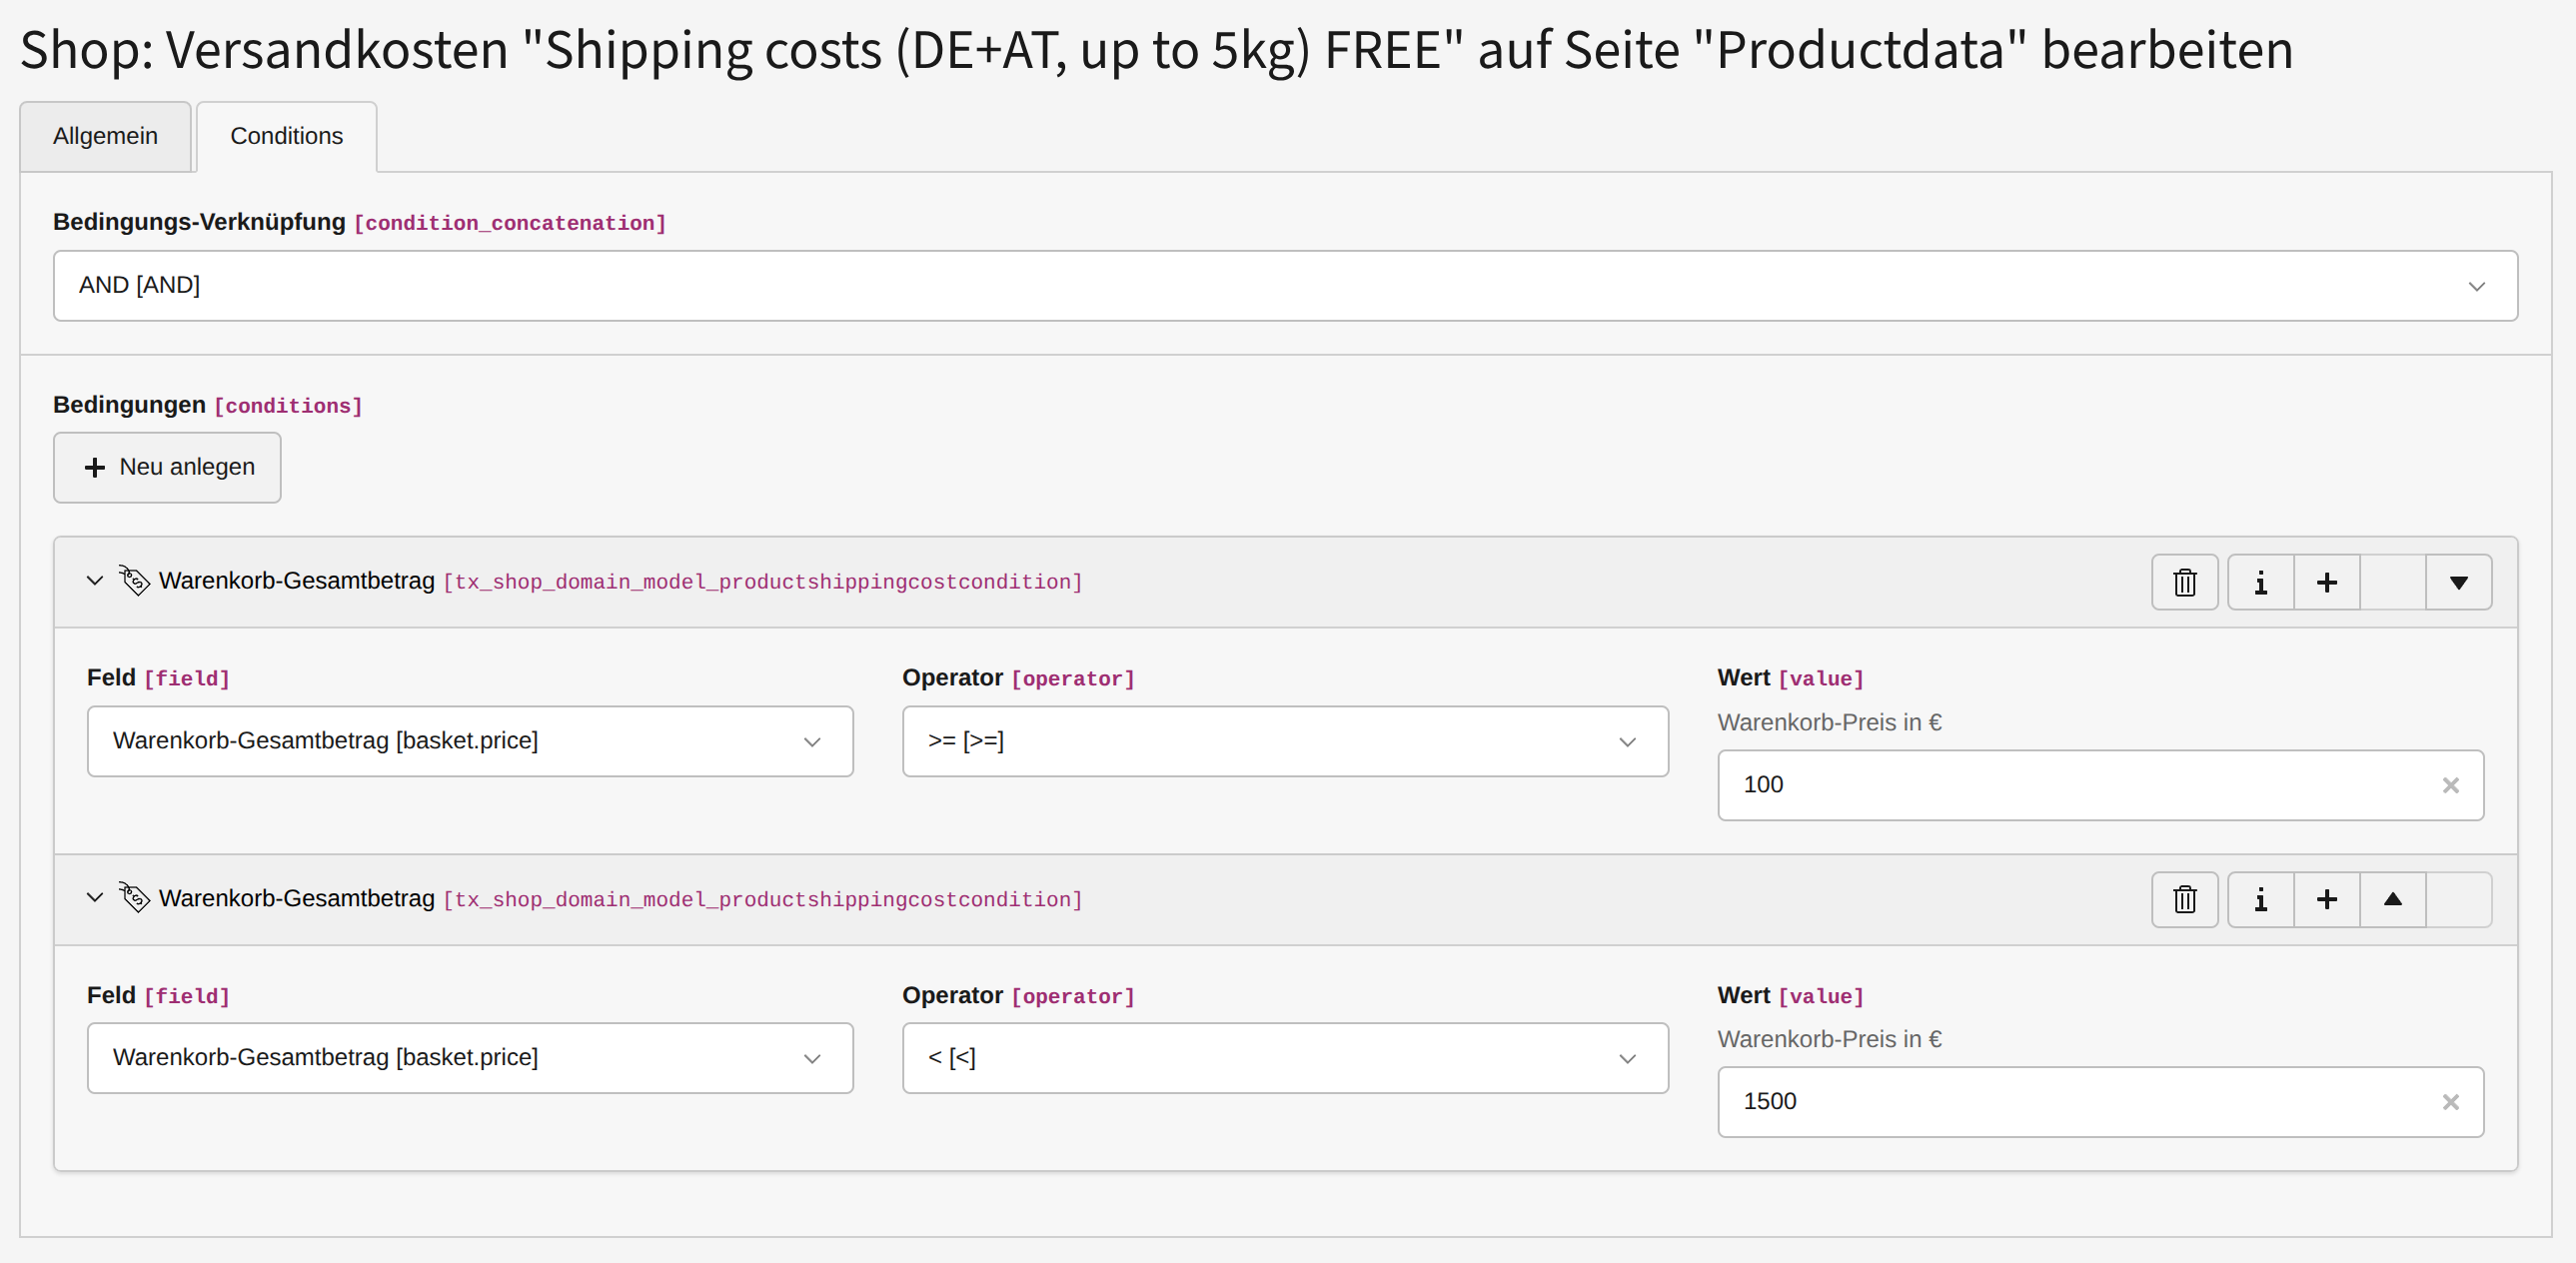
Task: Move second condition up
Action: pyautogui.click(x=2392, y=899)
